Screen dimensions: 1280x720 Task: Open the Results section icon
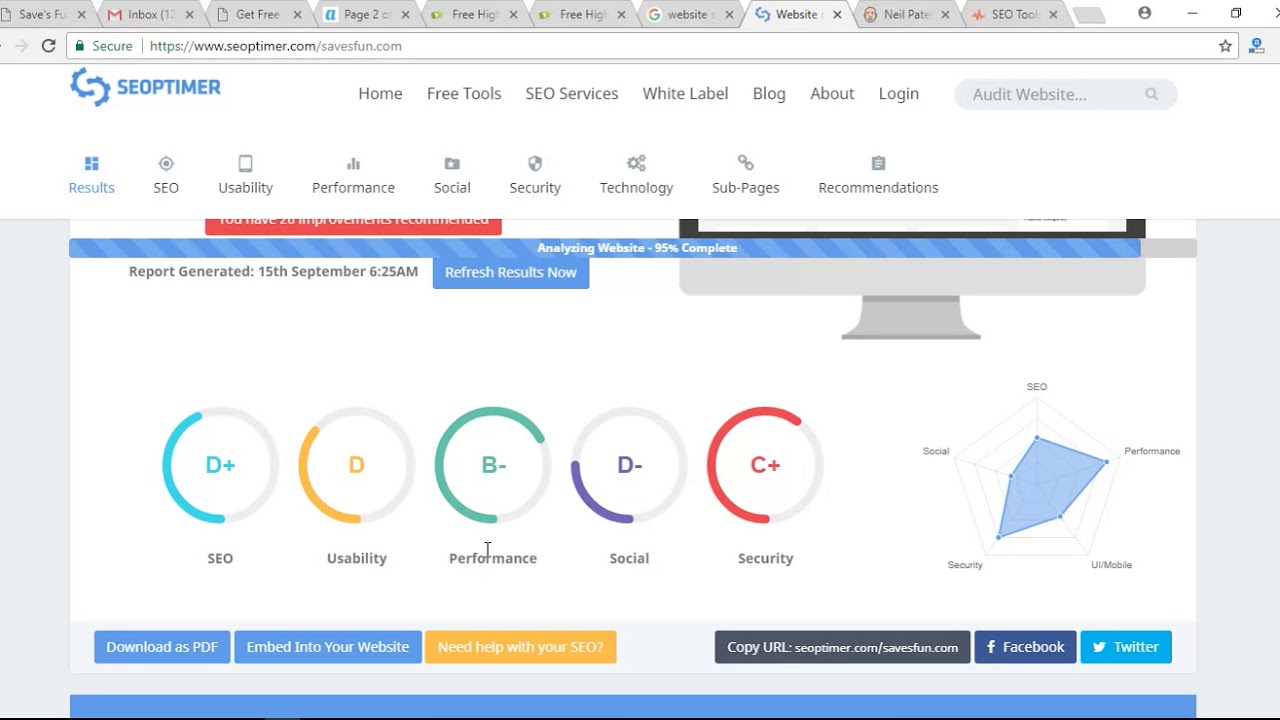pos(92,163)
